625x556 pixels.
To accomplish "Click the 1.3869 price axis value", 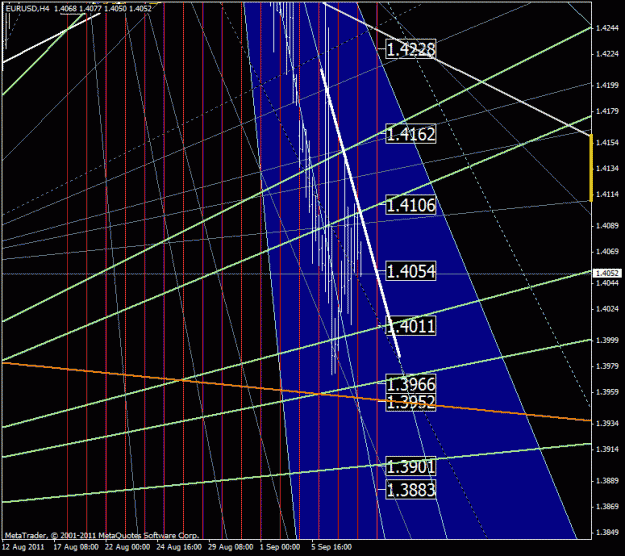I will [x=607, y=506].
